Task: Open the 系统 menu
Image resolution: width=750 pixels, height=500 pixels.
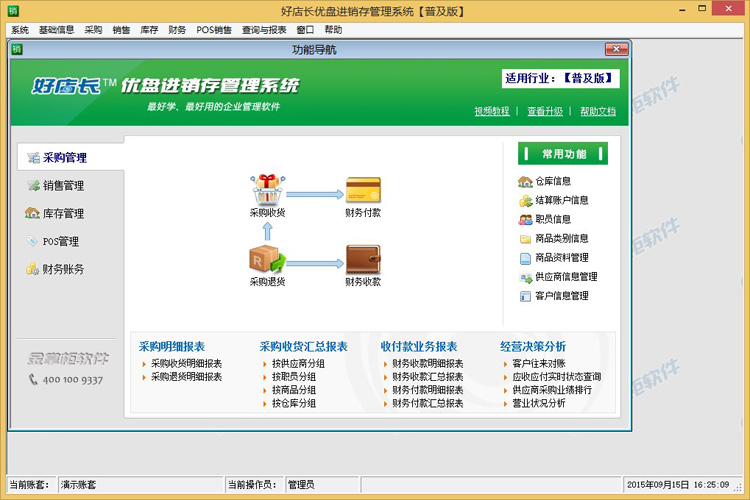Action: 20,30
